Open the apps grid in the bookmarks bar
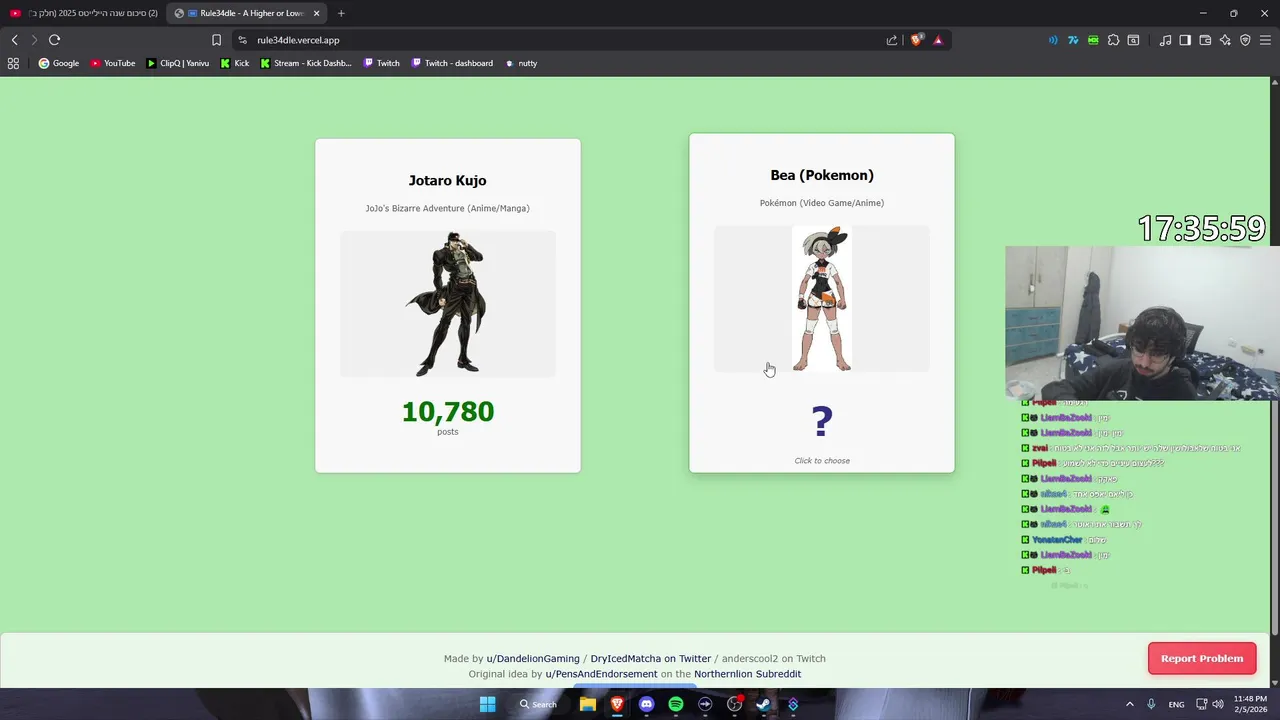Viewport: 1280px width, 720px height. coord(13,63)
